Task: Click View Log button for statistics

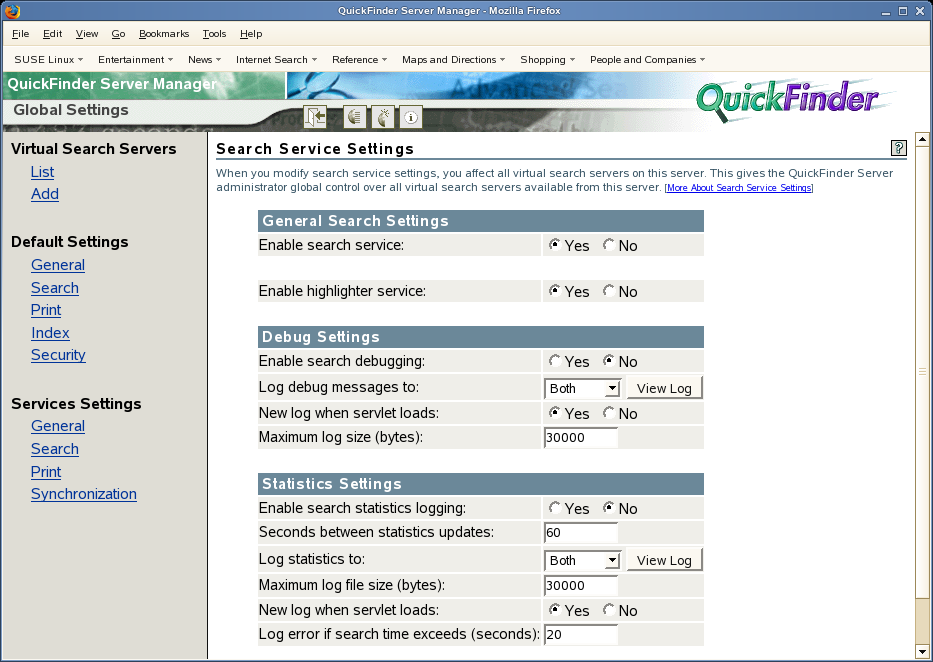Action: pos(664,560)
